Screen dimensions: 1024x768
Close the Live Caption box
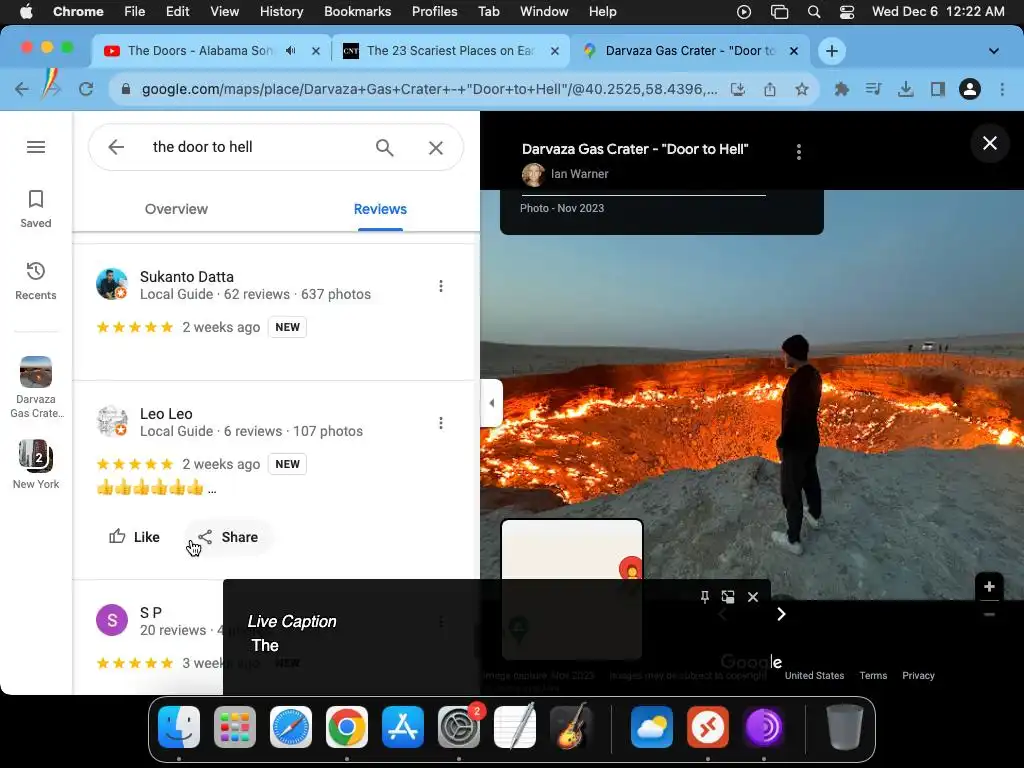click(753, 597)
